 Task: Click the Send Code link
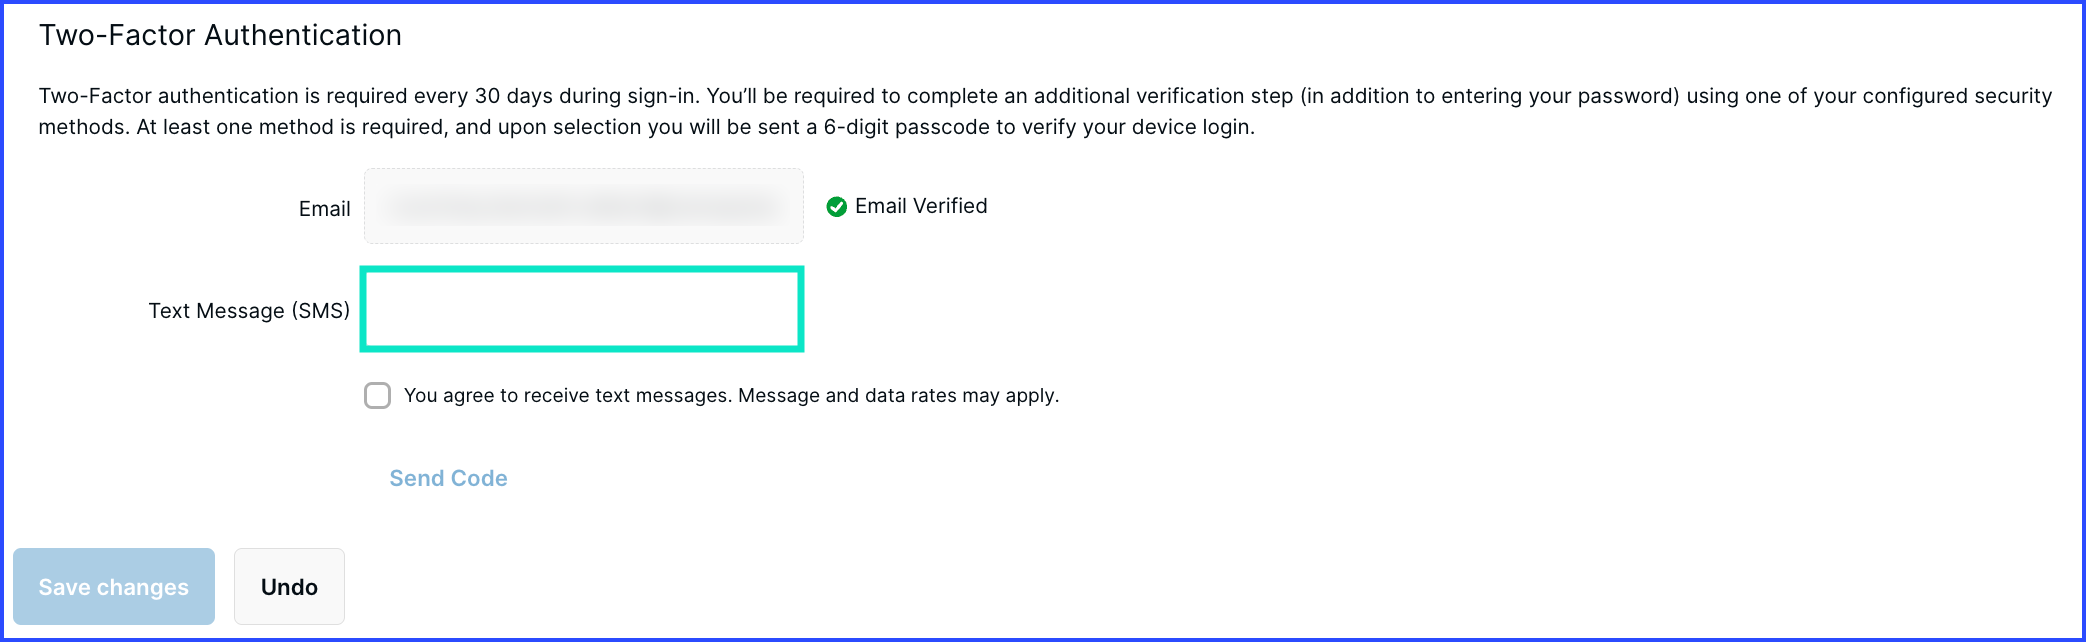(x=448, y=478)
